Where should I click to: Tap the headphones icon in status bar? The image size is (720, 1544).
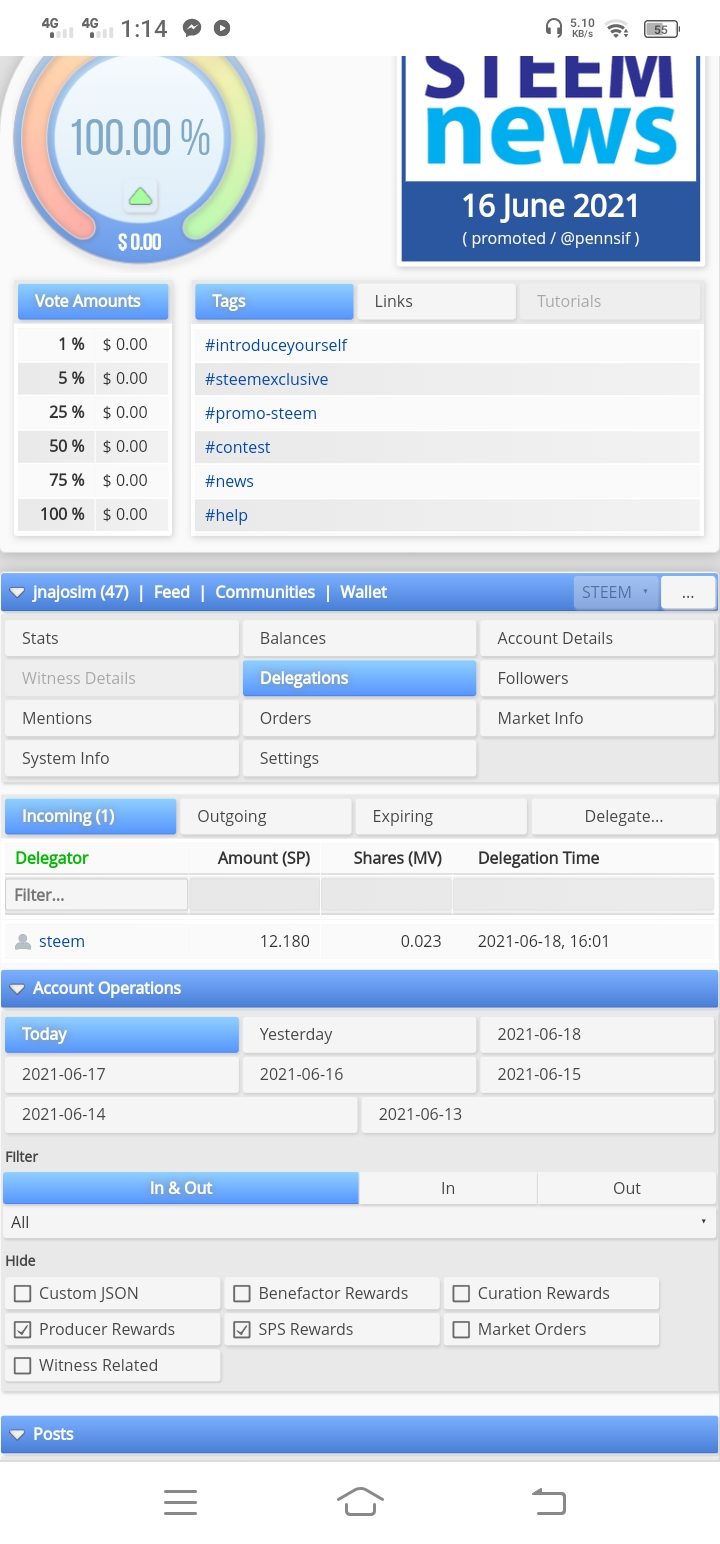pyautogui.click(x=553, y=28)
